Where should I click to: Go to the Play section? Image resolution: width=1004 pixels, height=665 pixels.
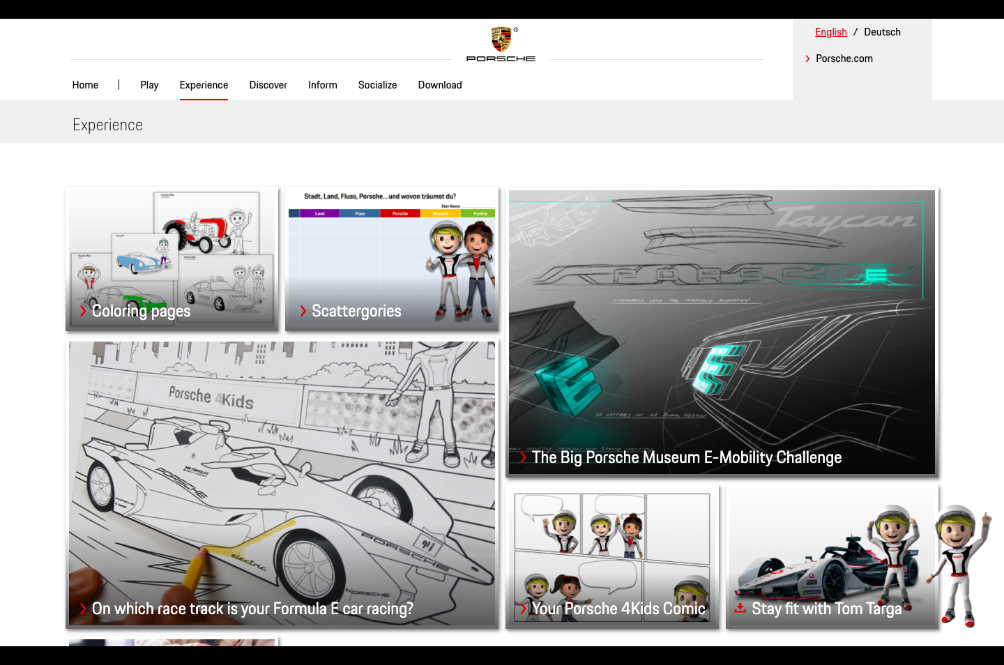pyautogui.click(x=149, y=85)
